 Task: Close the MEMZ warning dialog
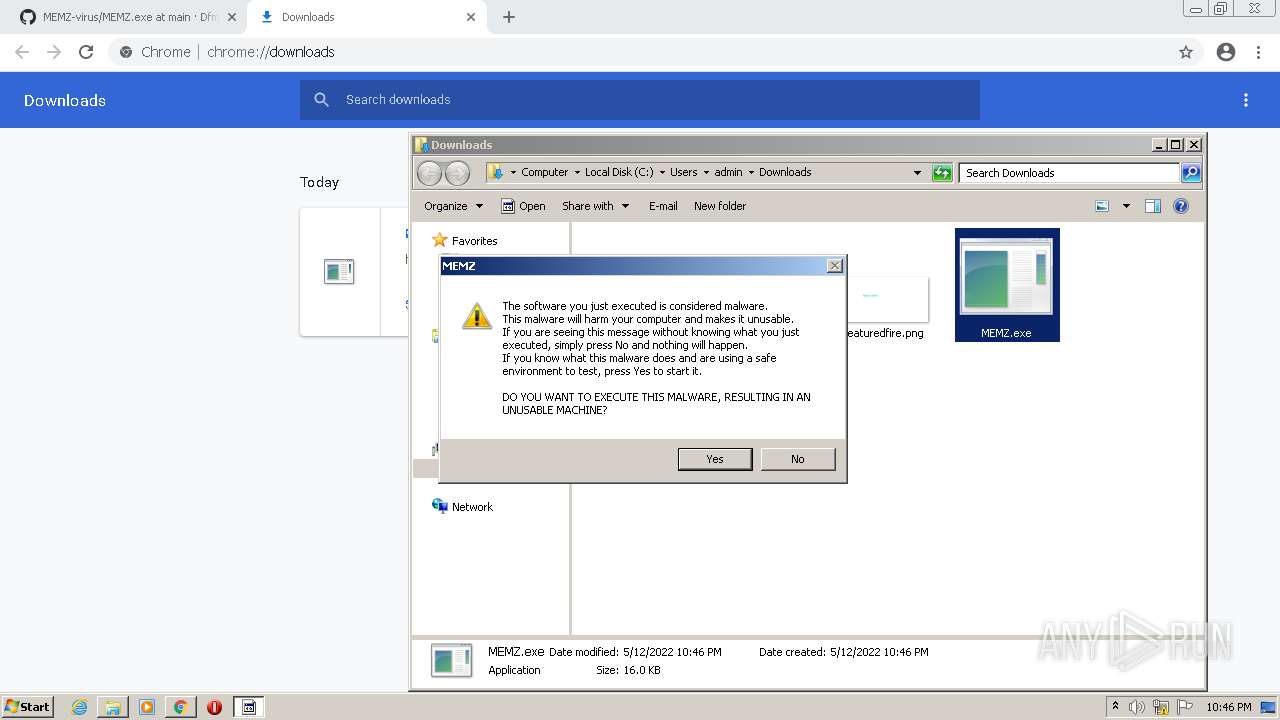835,266
